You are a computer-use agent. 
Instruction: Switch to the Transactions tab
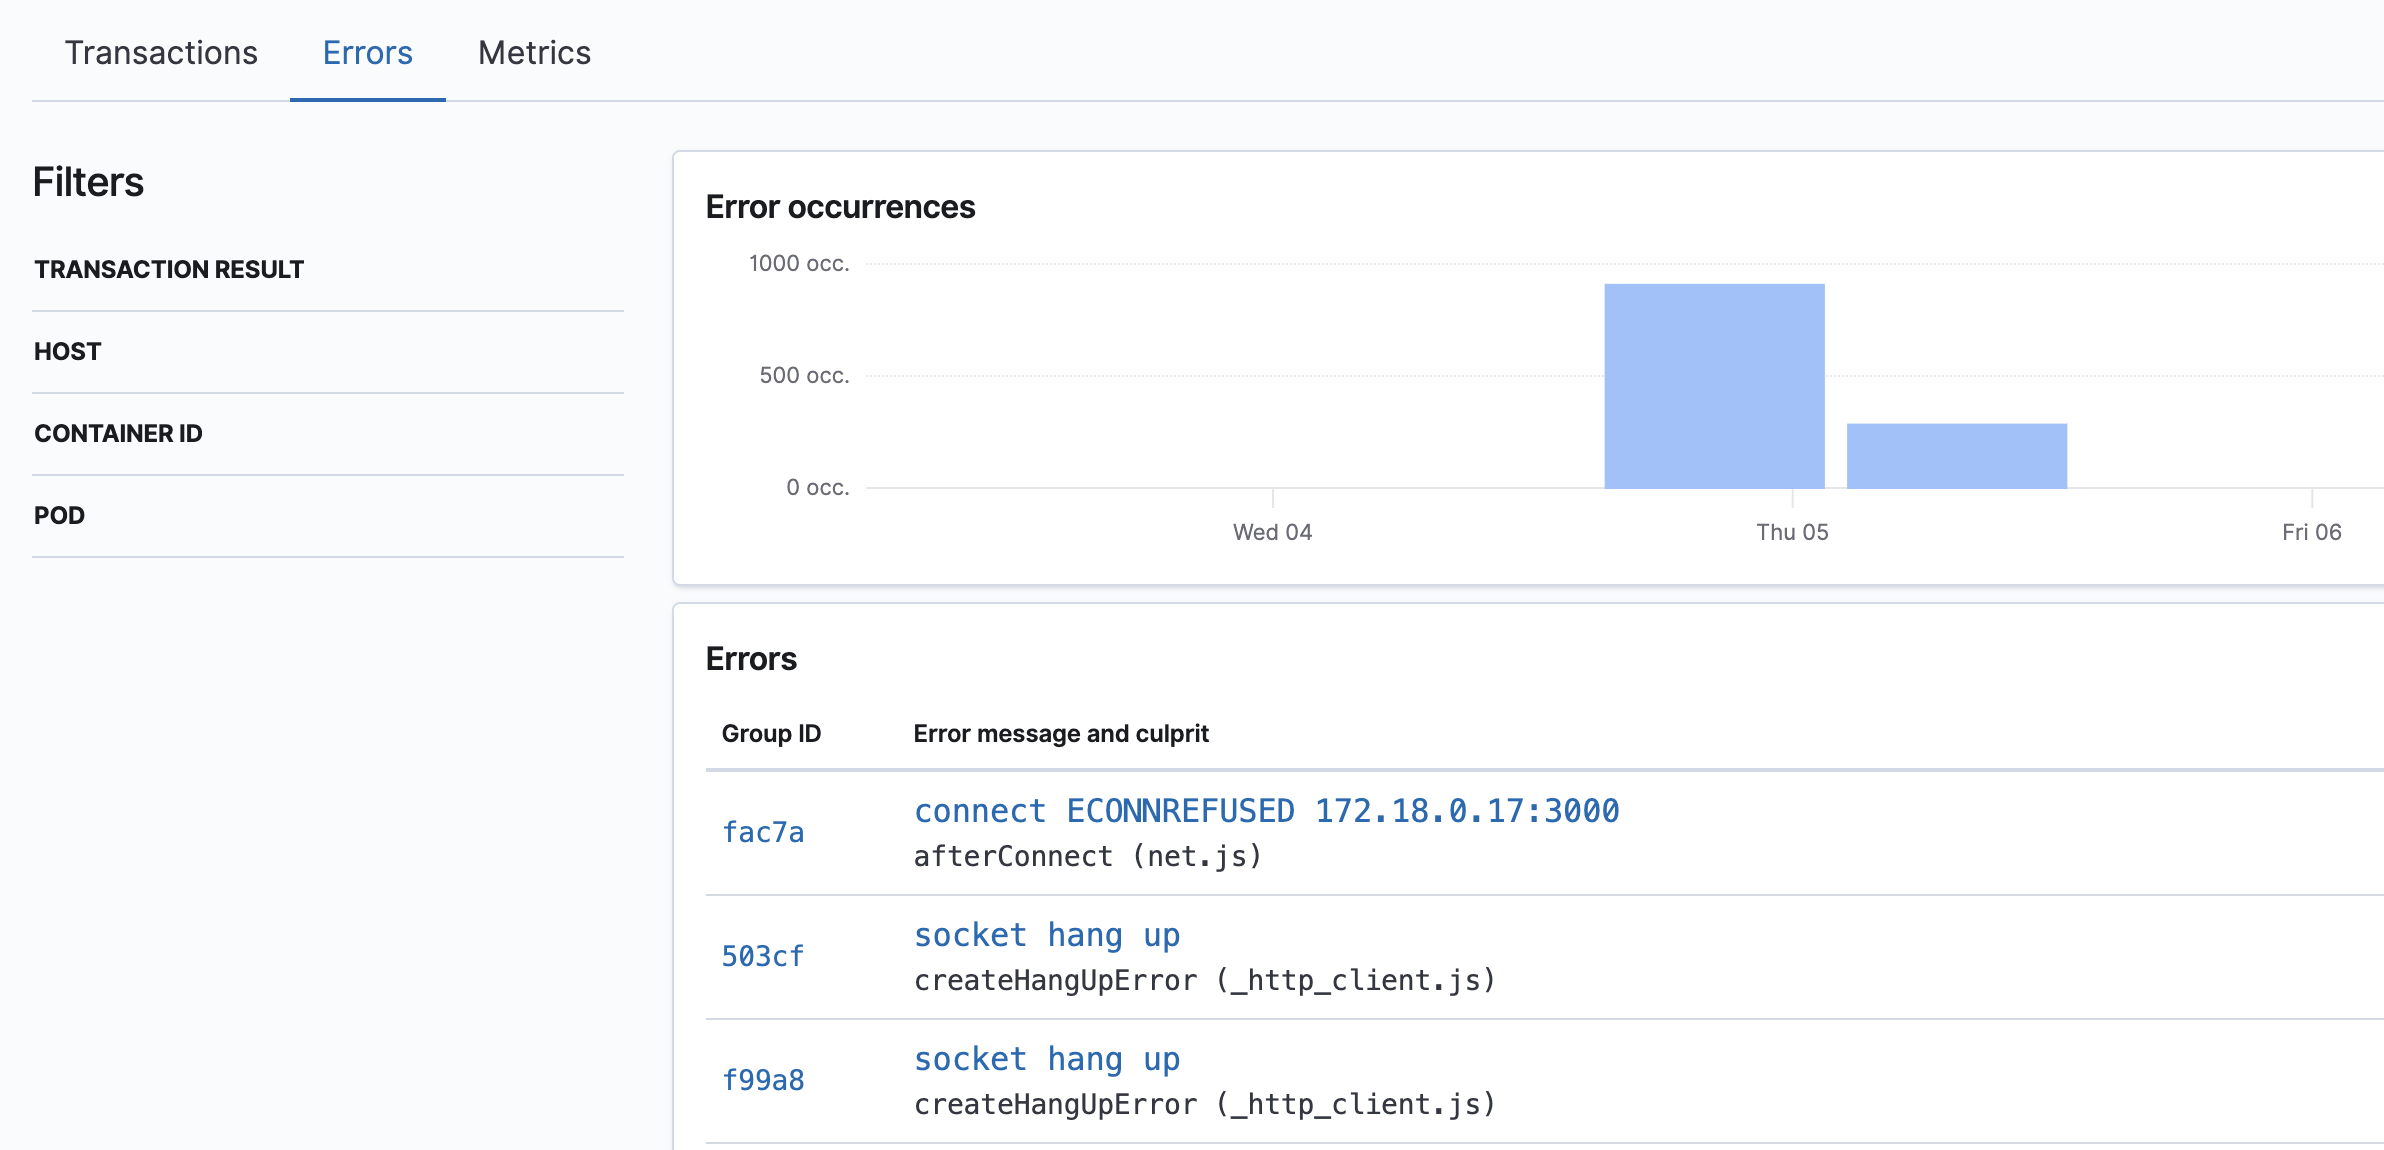[x=160, y=52]
